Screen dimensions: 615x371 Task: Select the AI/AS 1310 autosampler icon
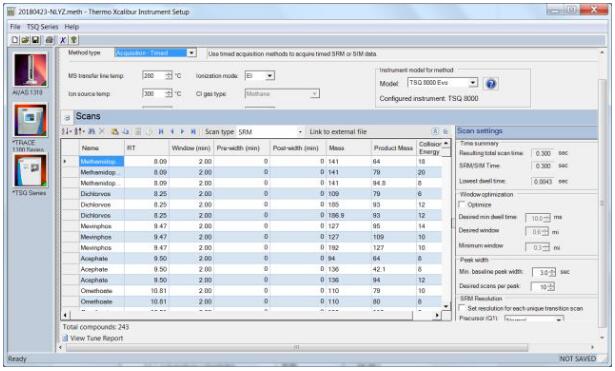(x=30, y=70)
